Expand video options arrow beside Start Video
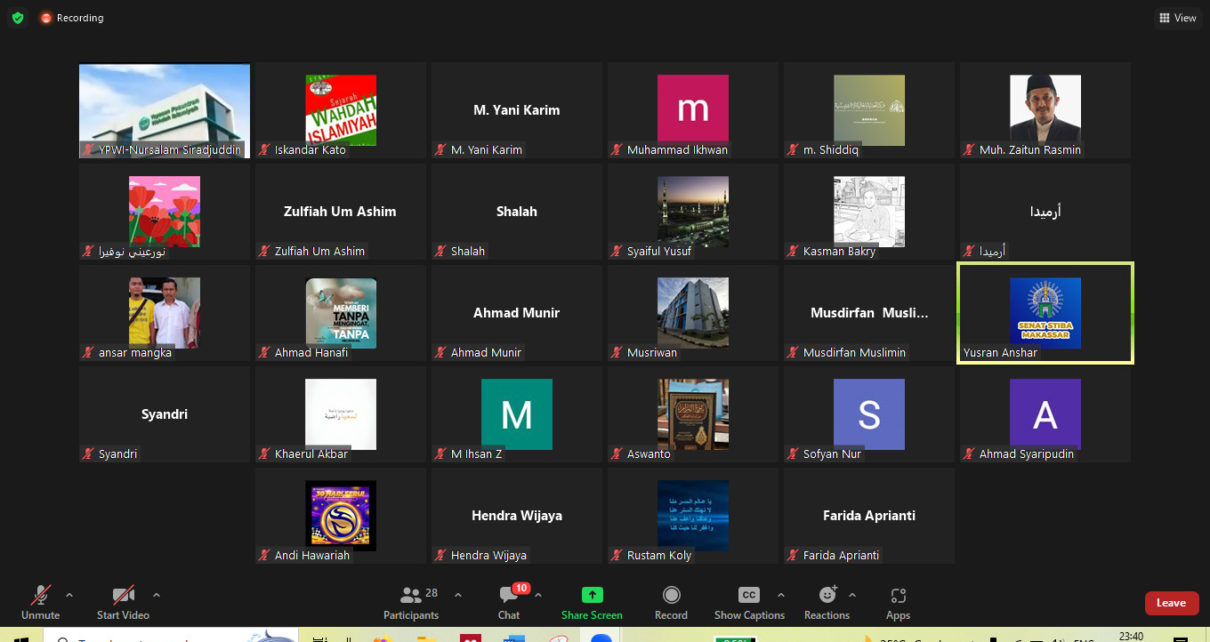The image size is (1210, 642). [156, 595]
